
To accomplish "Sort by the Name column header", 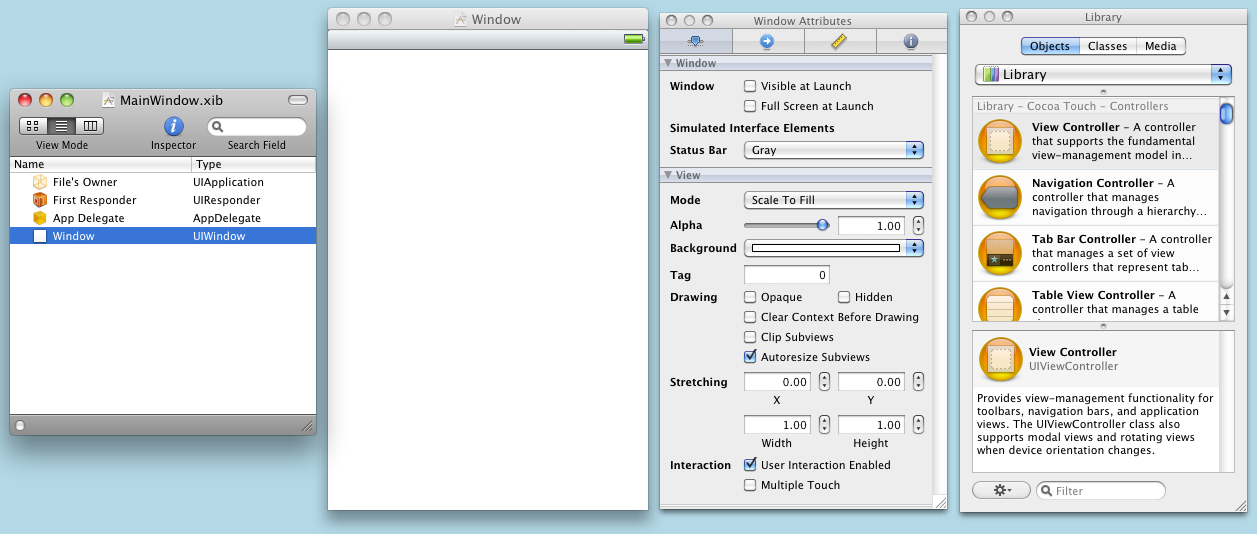I will coord(100,164).
